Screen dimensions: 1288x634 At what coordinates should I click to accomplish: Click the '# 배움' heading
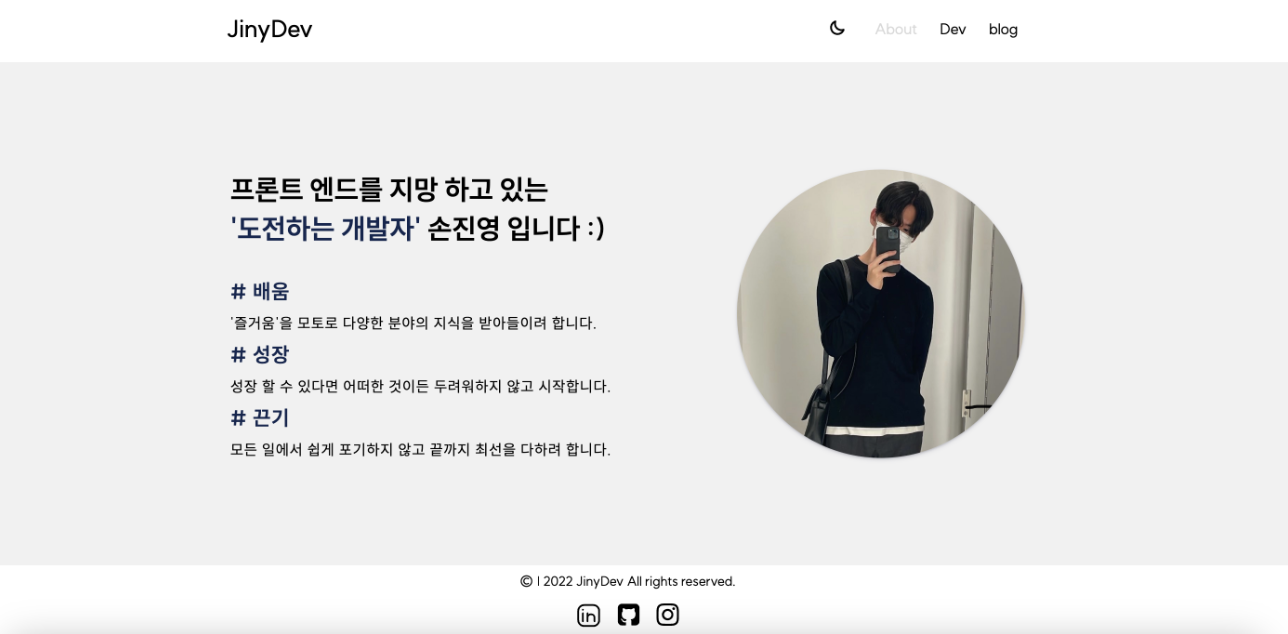260,291
